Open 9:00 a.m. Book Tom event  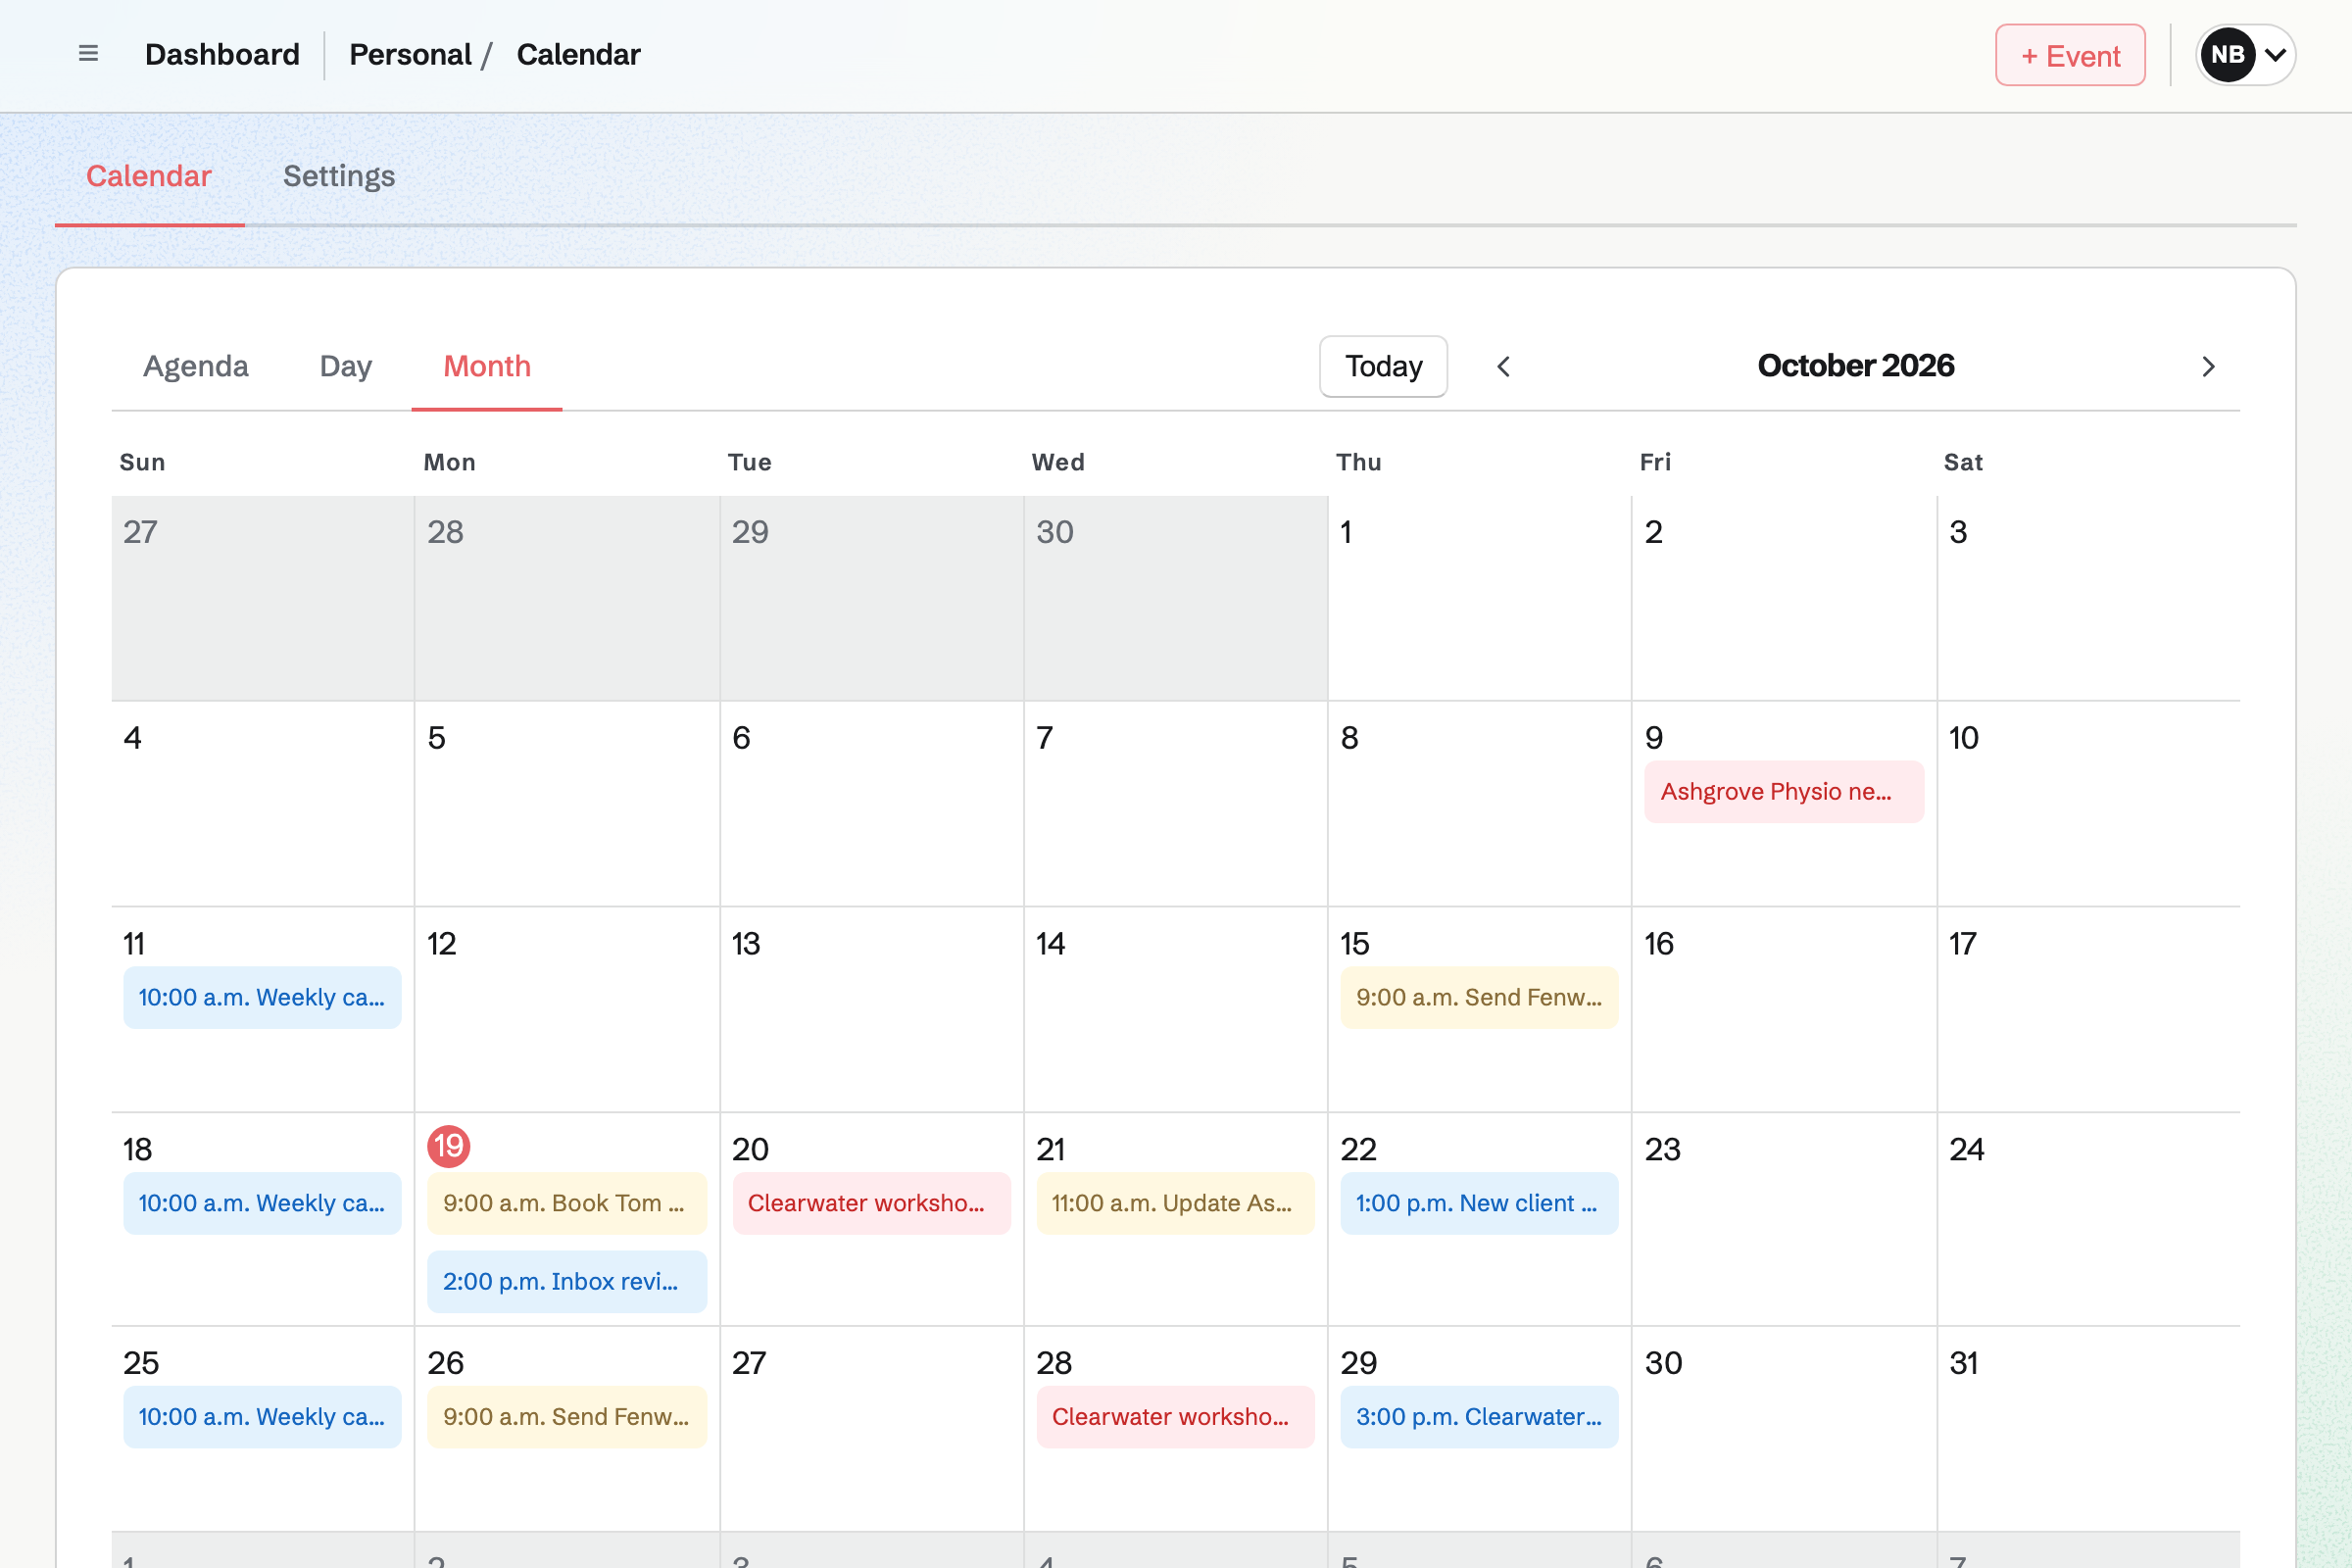pos(567,1204)
